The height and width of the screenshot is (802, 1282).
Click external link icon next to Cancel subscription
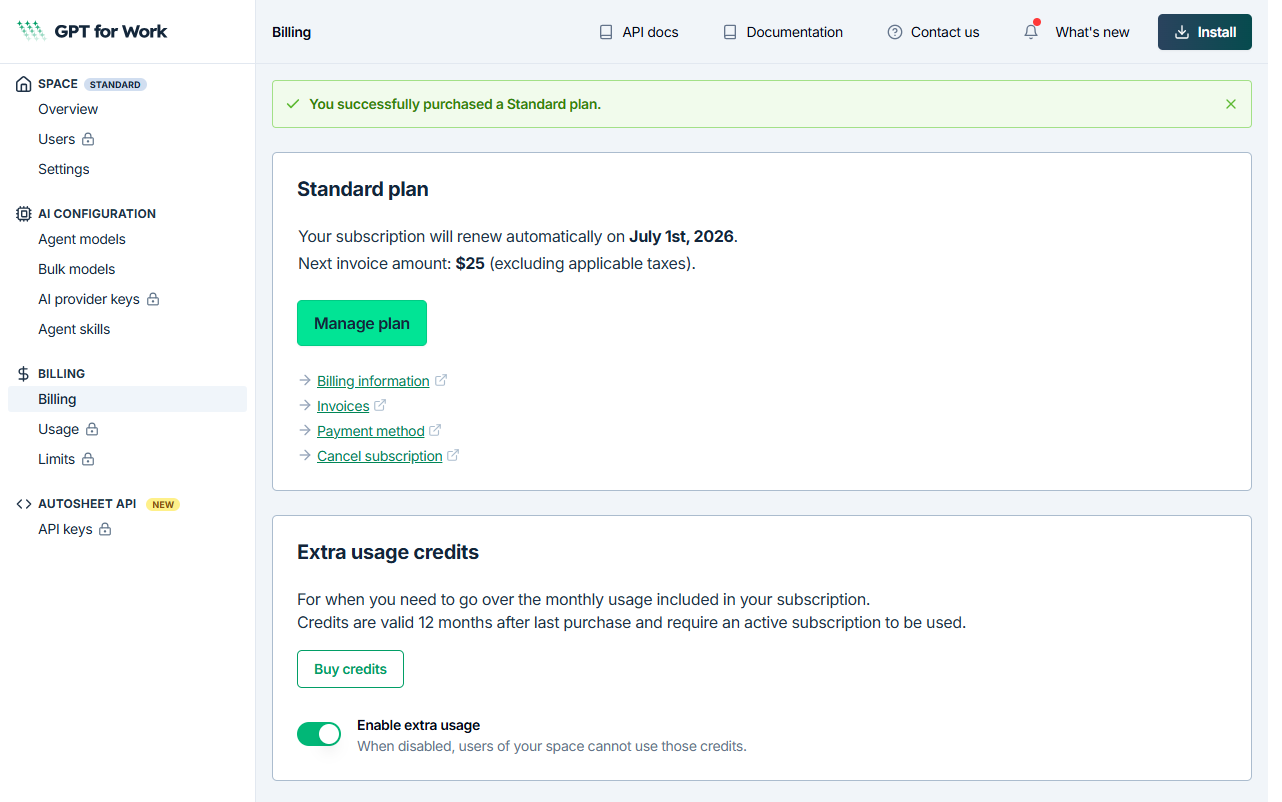[x=453, y=455]
